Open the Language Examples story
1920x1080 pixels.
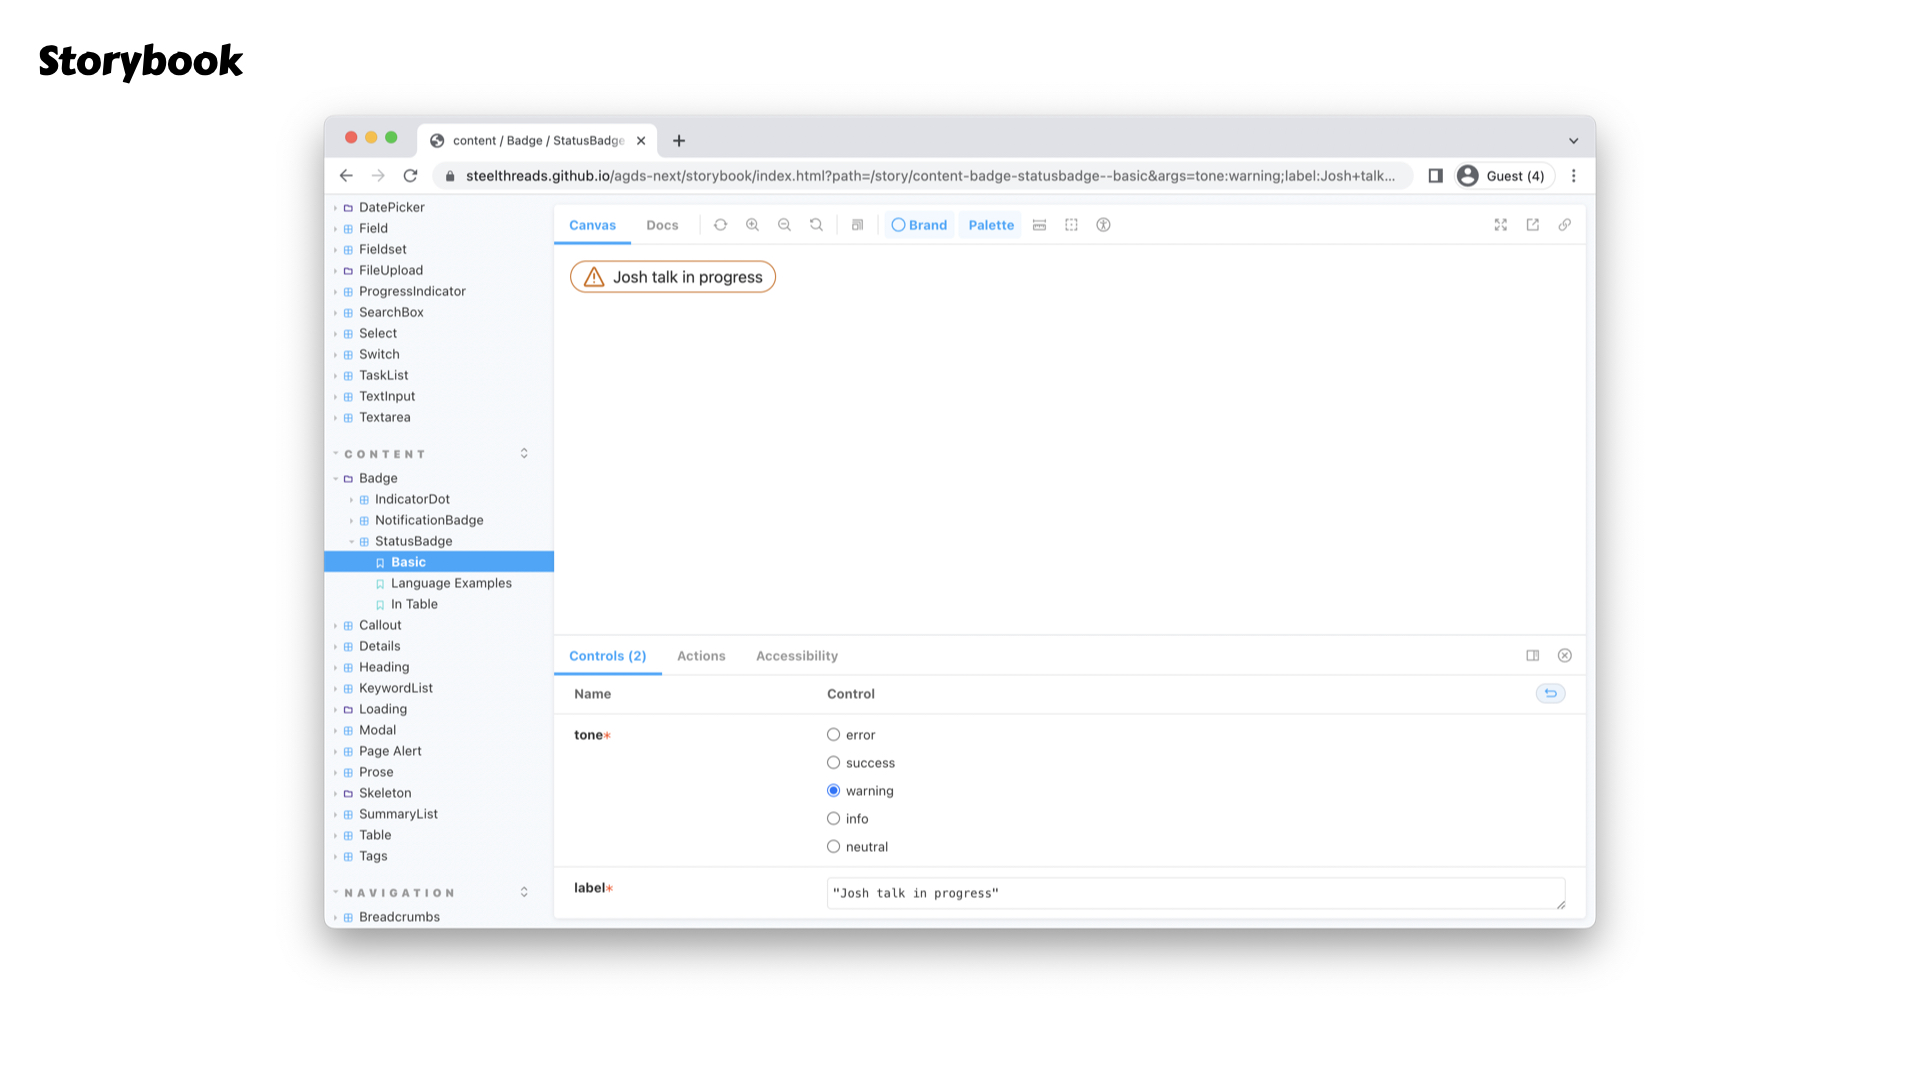451,583
